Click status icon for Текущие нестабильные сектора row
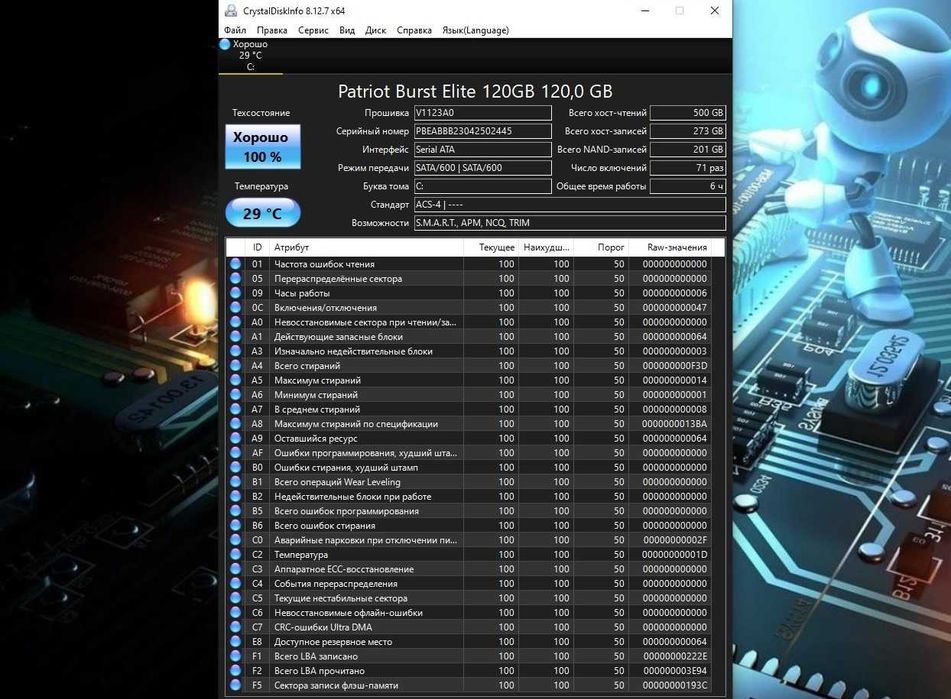This screenshot has height=699, width=951. 235,598
